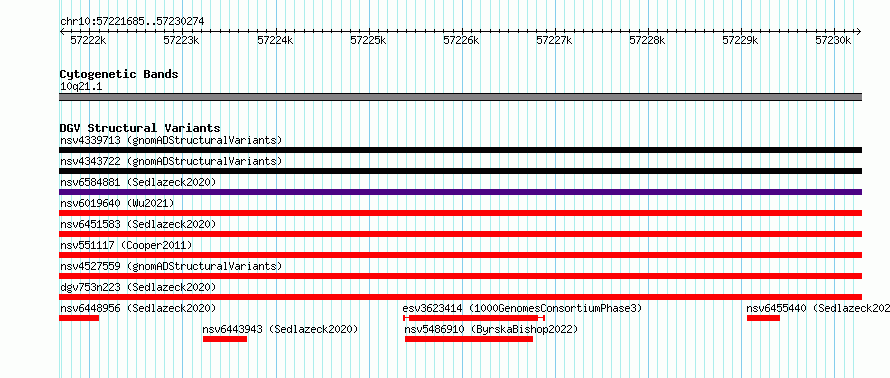
Task: Open variant label nsv6448956 (Sedlazeck2020)
Action: [138, 308]
